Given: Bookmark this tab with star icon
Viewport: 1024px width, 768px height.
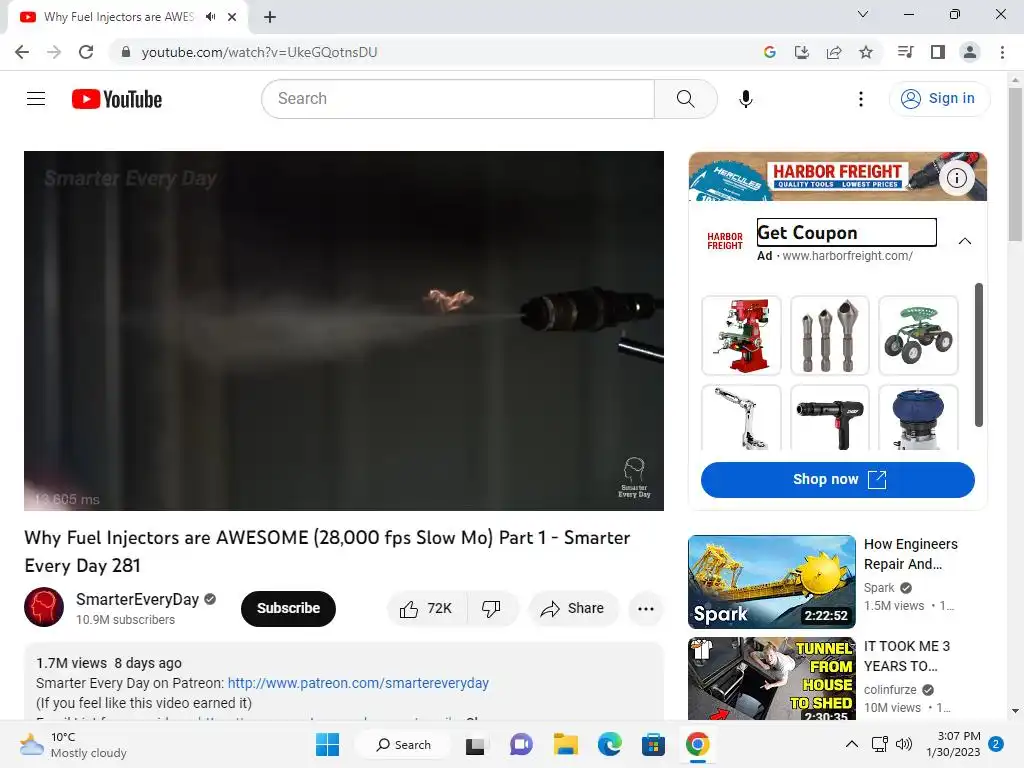Looking at the screenshot, I should tap(865, 52).
